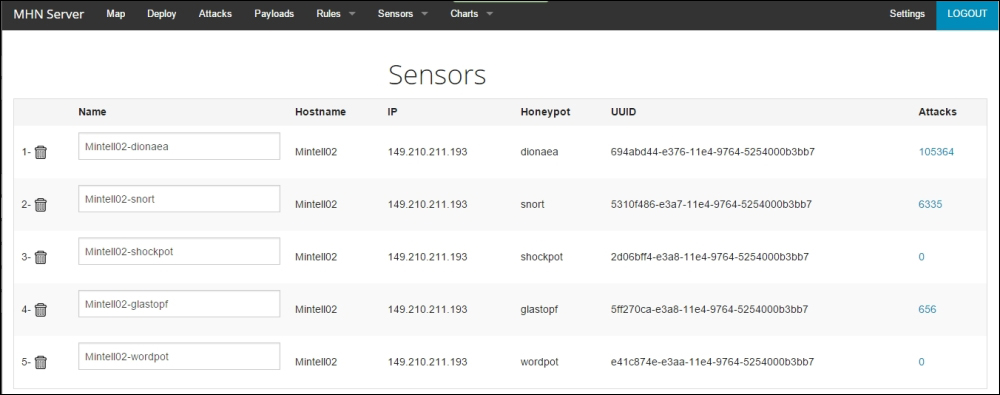Click the Mintell02 hostname in the wordpot row
Screen dimensions: 1000x395
(316, 362)
